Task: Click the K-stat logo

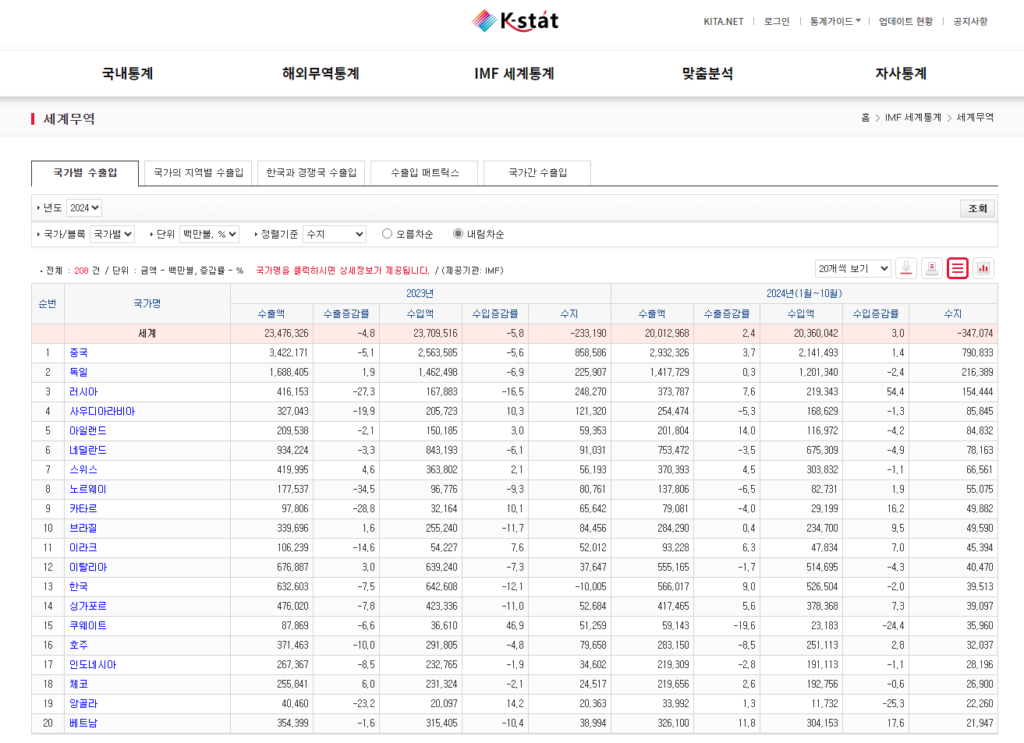Action: (x=515, y=21)
